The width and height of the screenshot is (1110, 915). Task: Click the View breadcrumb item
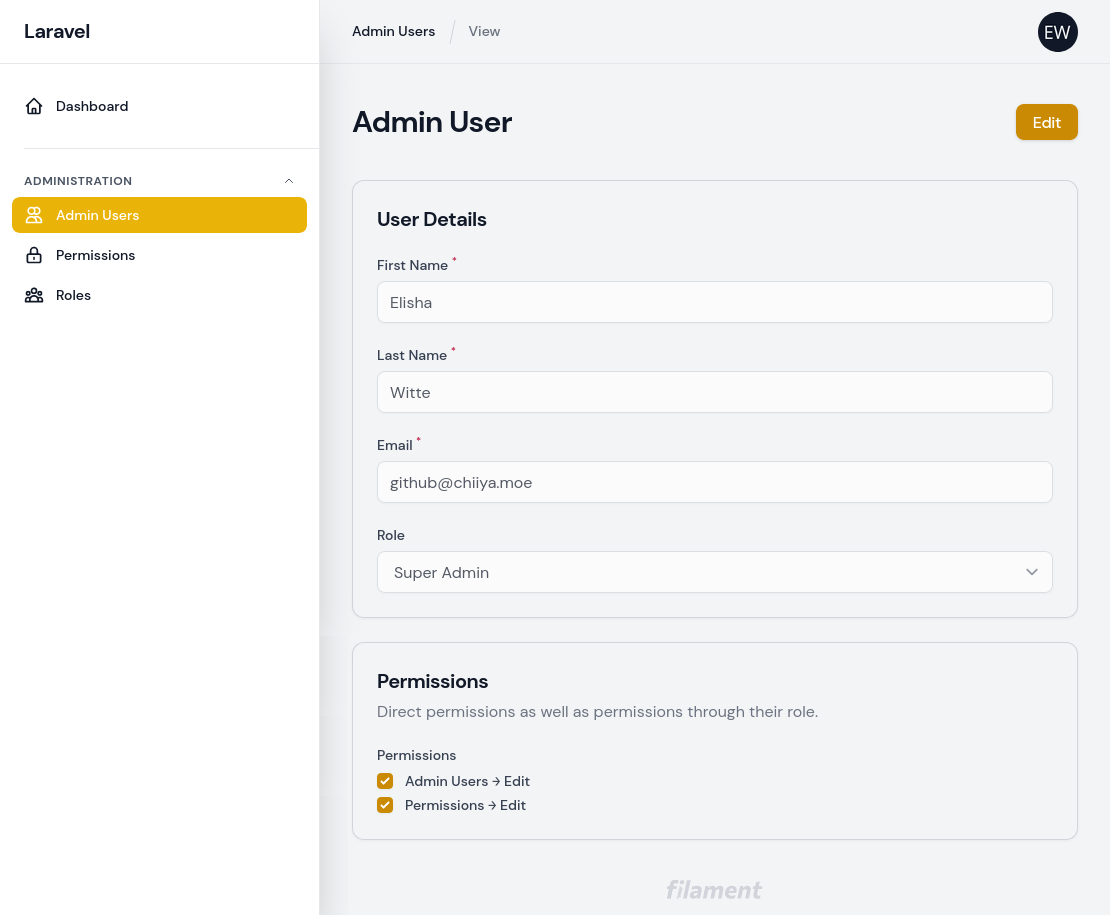(484, 31)
